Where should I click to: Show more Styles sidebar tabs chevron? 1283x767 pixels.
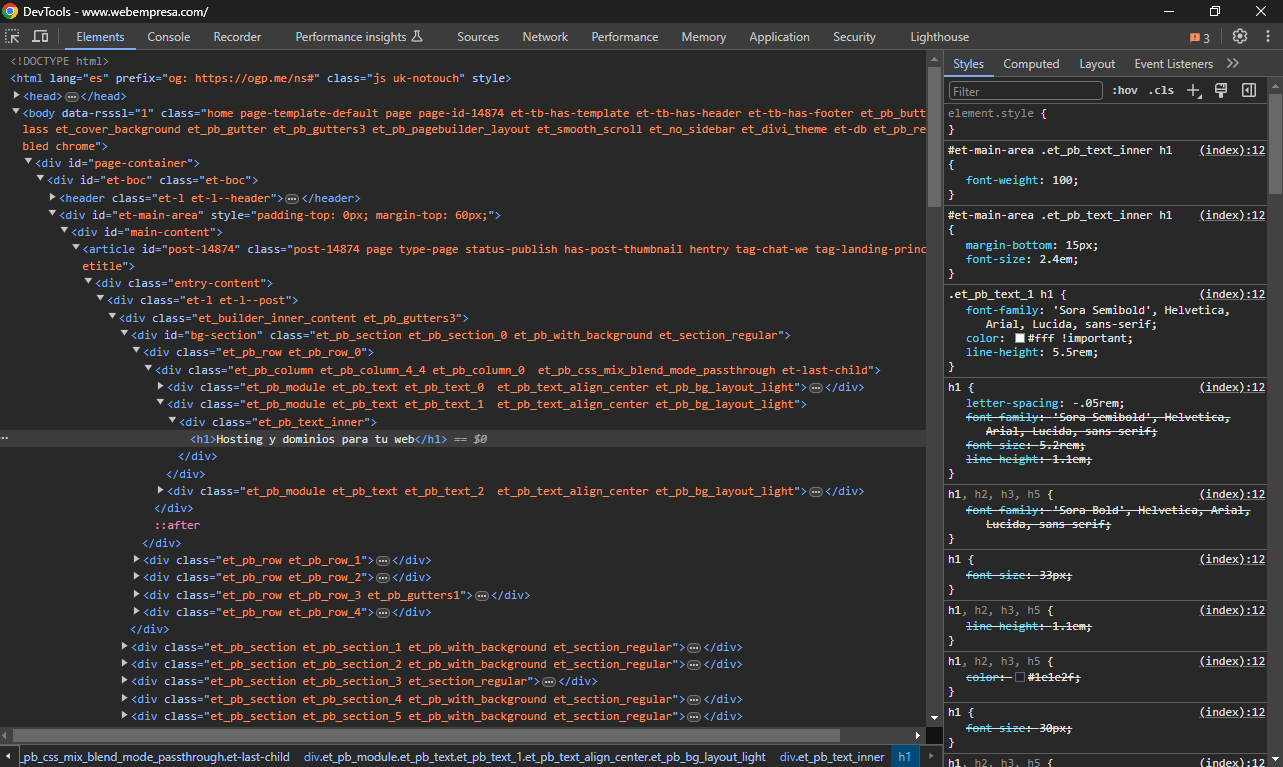[x=1233, y=63]
